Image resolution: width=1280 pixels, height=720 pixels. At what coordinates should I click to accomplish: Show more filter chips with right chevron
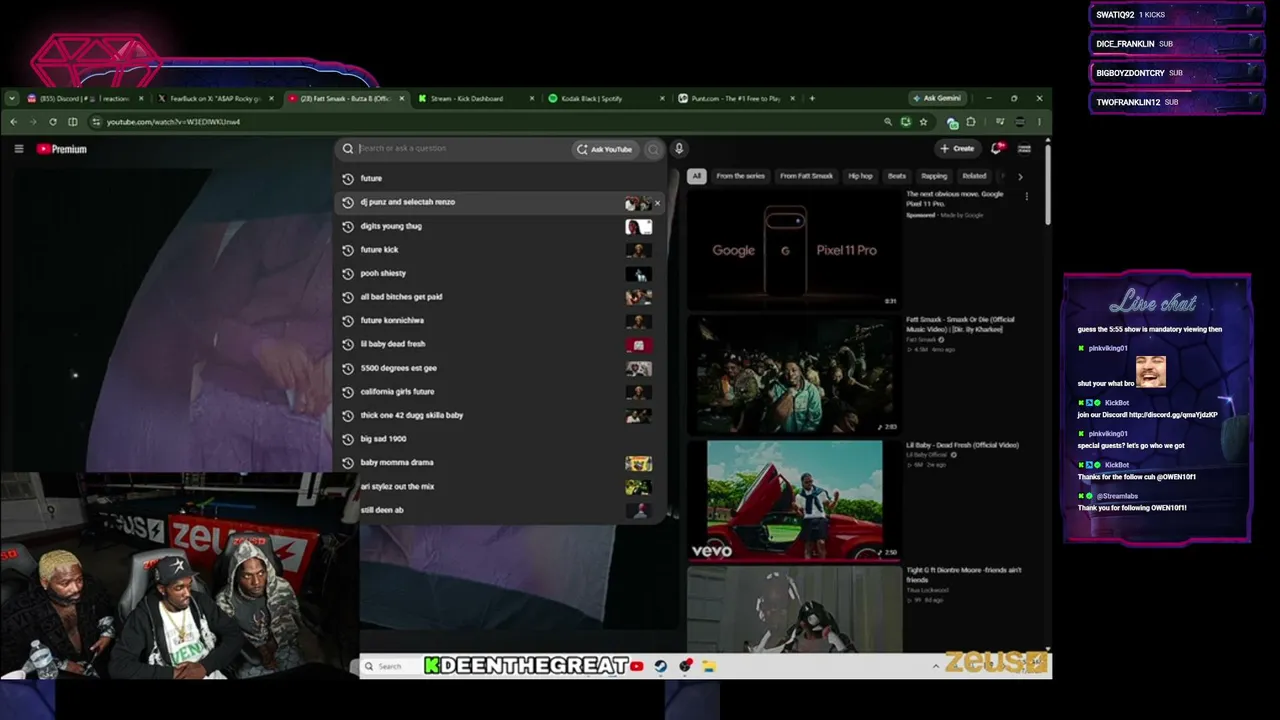tap(1020, 177)
